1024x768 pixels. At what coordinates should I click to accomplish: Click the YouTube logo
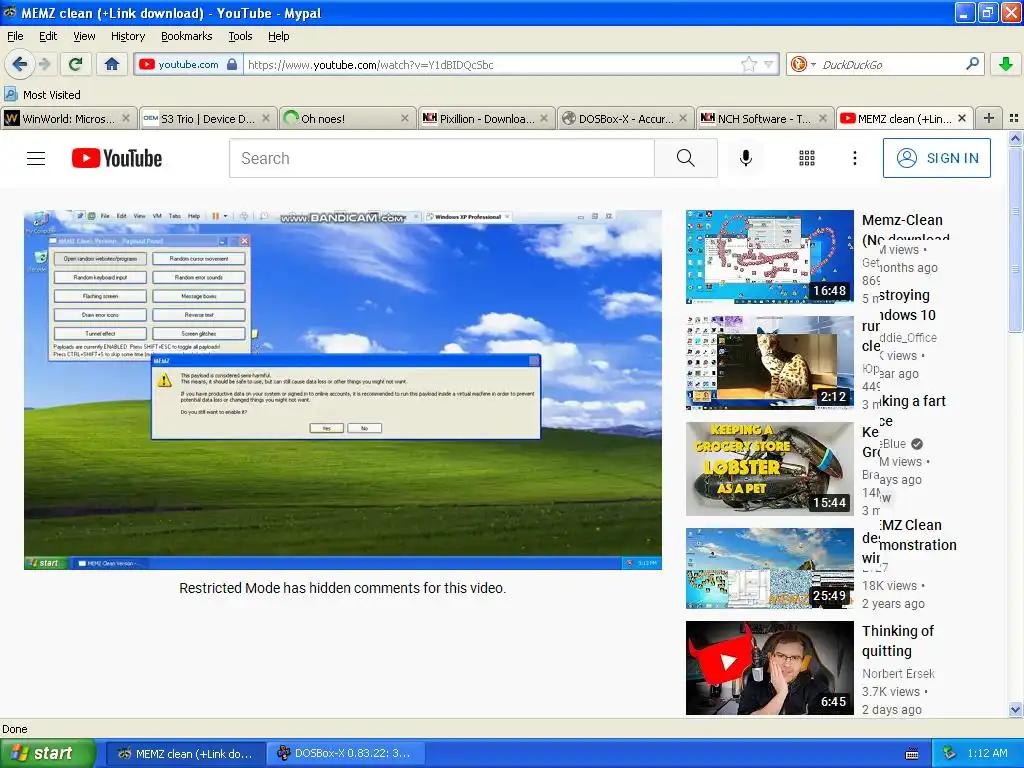117,158
